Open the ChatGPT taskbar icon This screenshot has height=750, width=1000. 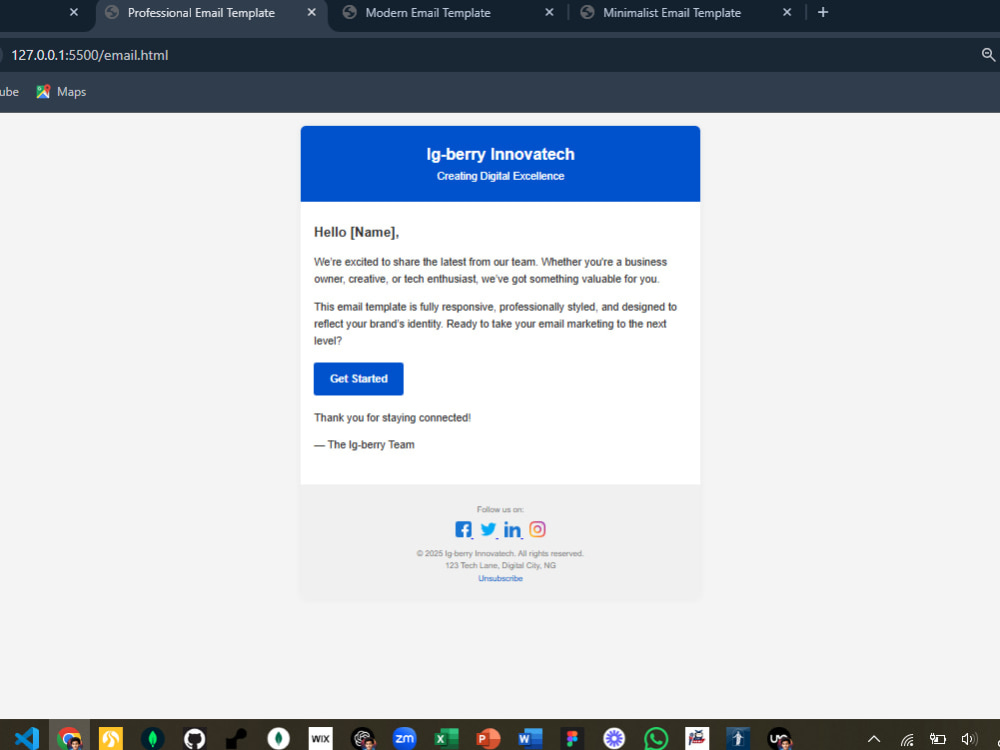[x=363, y=739]
